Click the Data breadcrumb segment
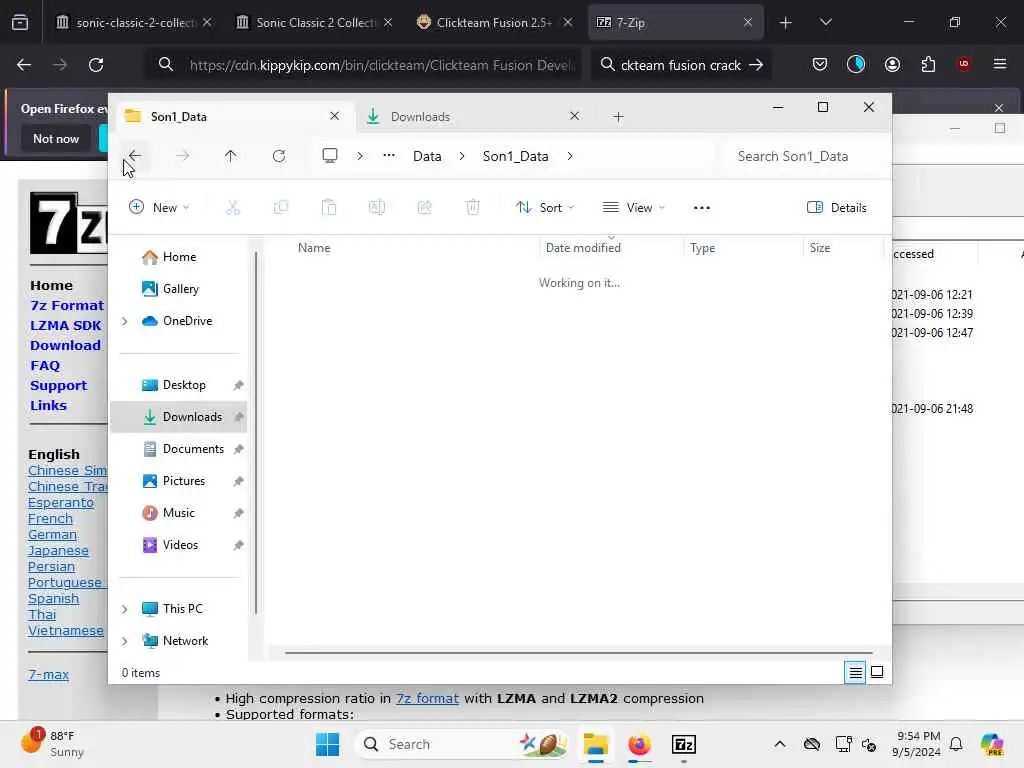The height and width of the screenshot is (768, 1024). [427, 156]
